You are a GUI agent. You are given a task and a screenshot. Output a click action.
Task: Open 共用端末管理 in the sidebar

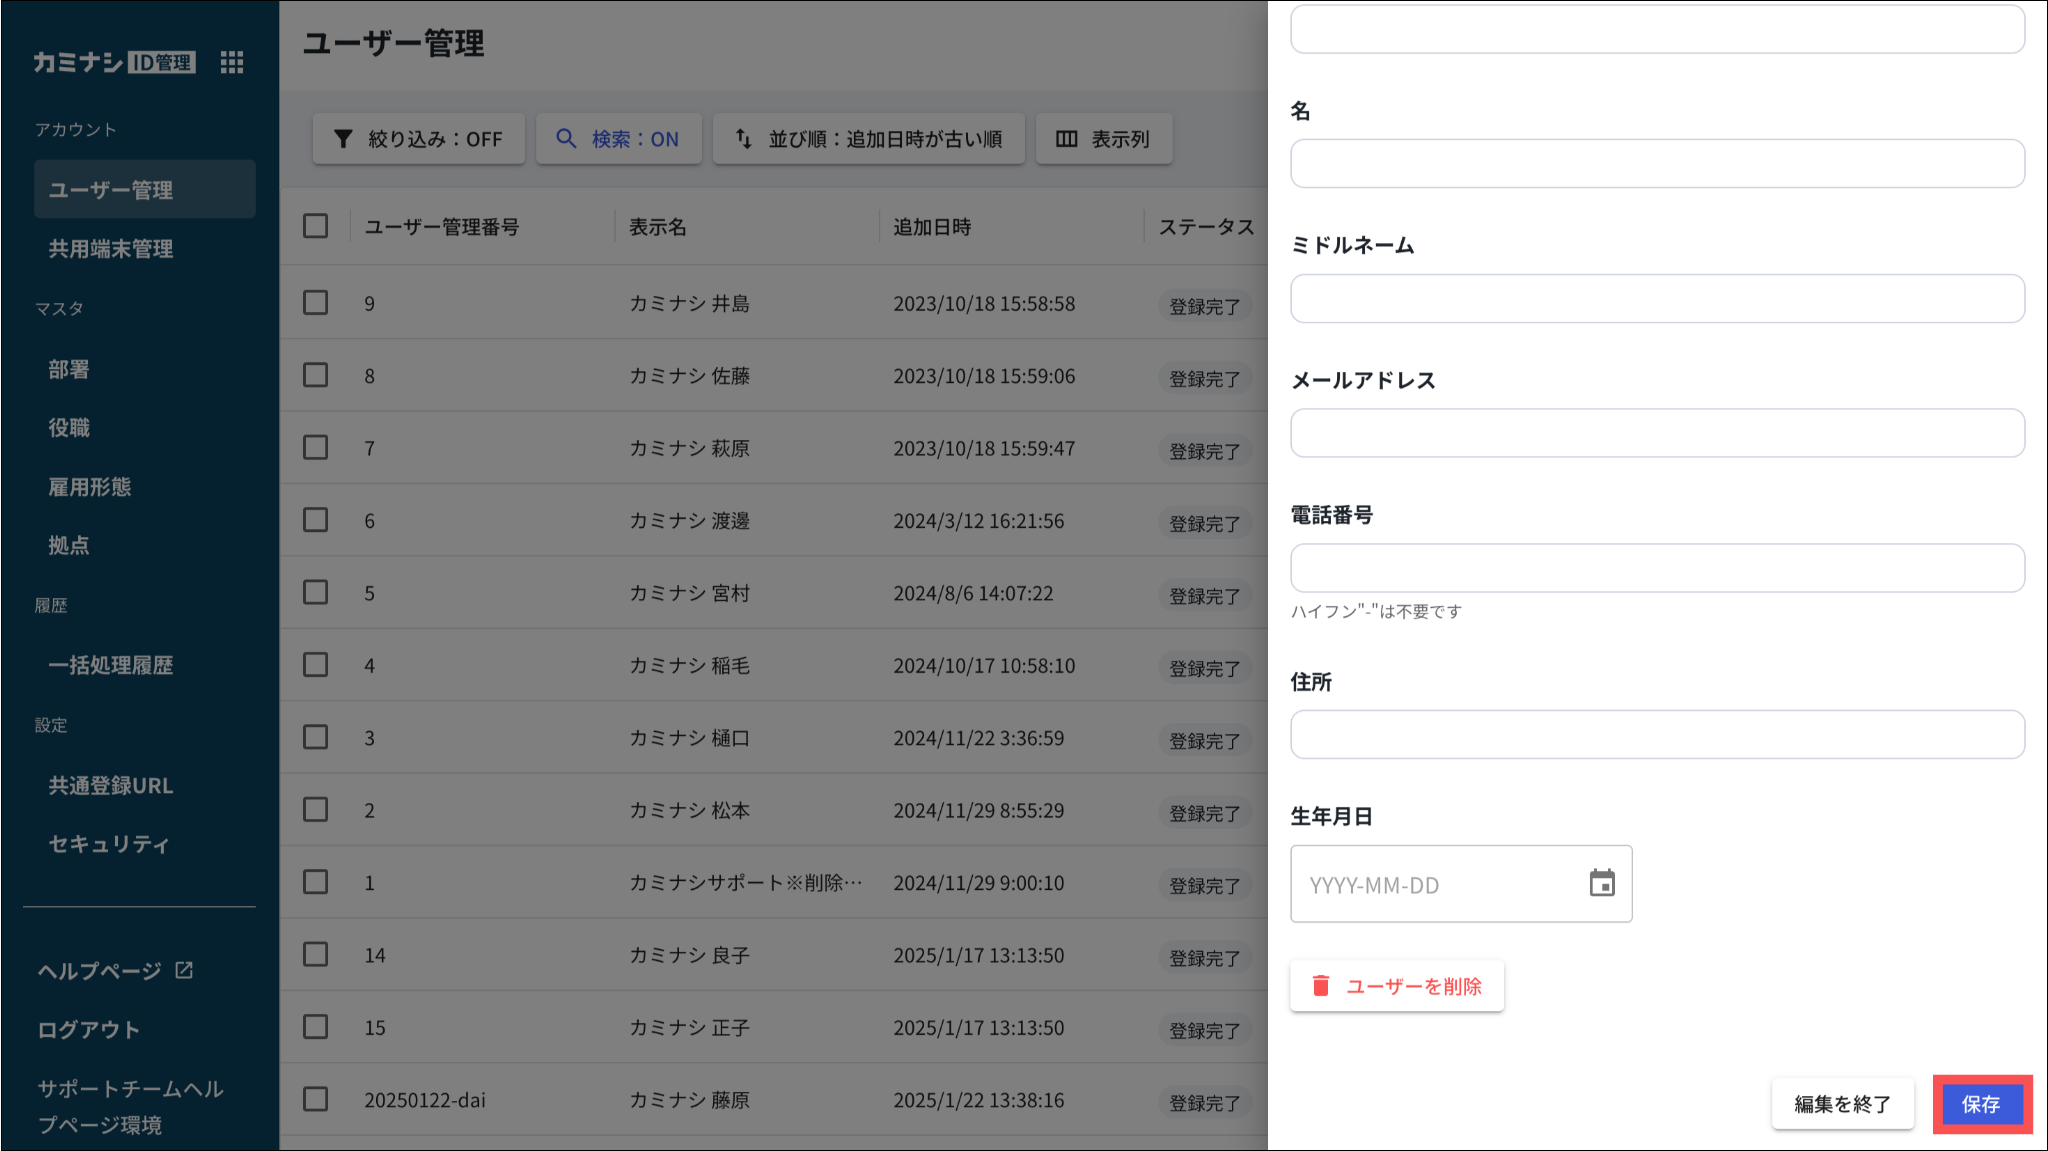pyautogui.click(x=111, y=249)
